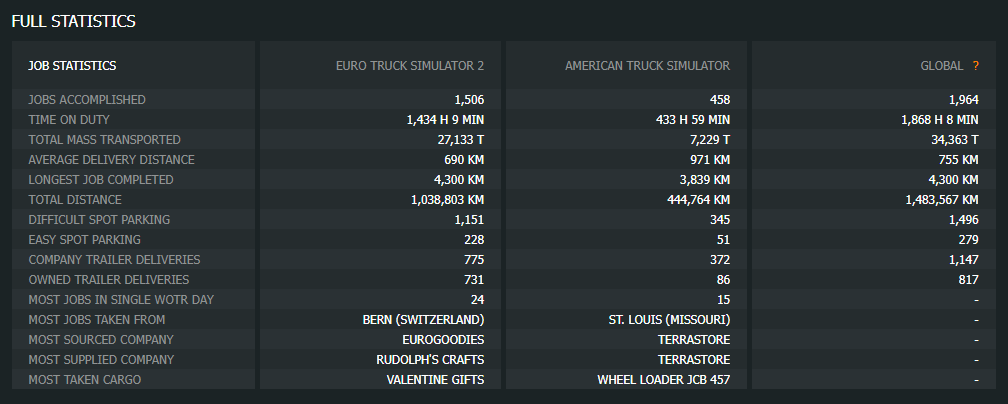The height and width of the screenshot is (404, 1008).
Task: Click the 731 owned trailer value
Action: tap(474, 279)
